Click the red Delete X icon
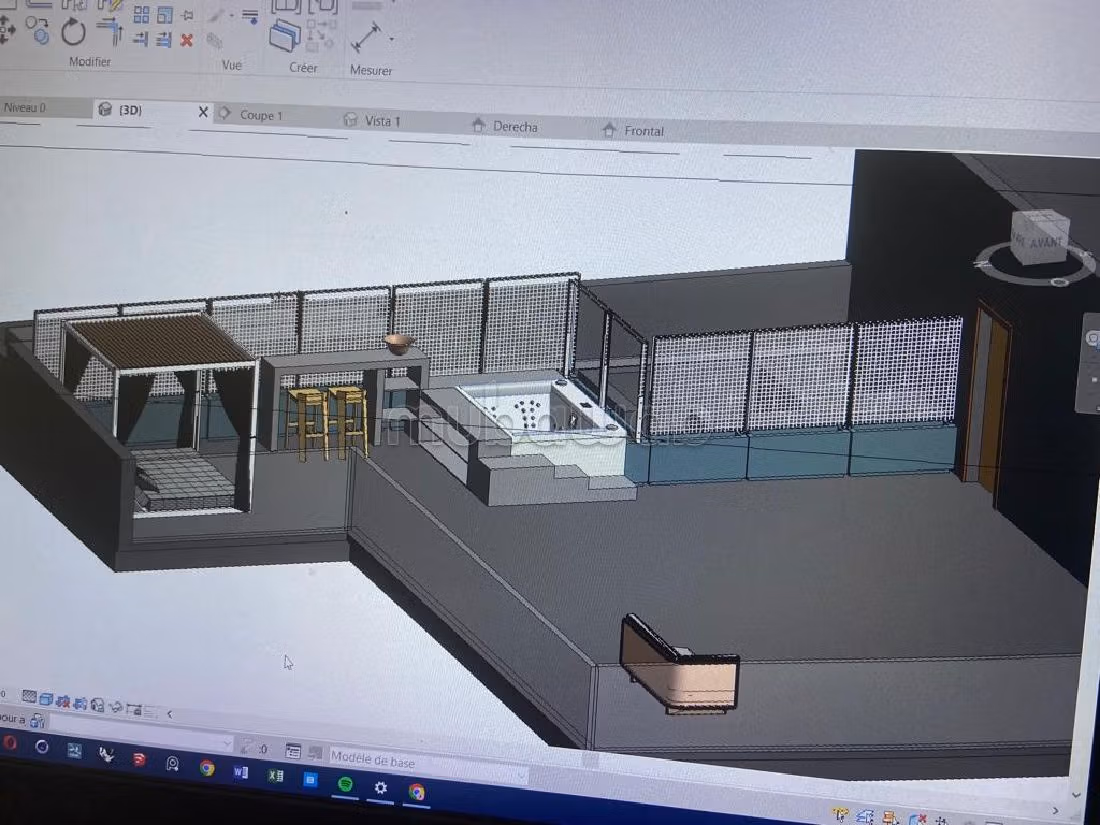 pyautogui.click(x=186, y=40)
